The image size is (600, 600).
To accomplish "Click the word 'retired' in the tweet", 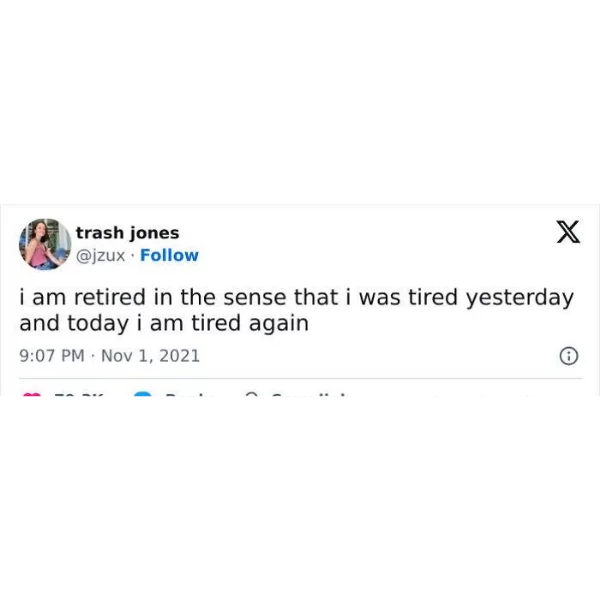I will point(109,297).
